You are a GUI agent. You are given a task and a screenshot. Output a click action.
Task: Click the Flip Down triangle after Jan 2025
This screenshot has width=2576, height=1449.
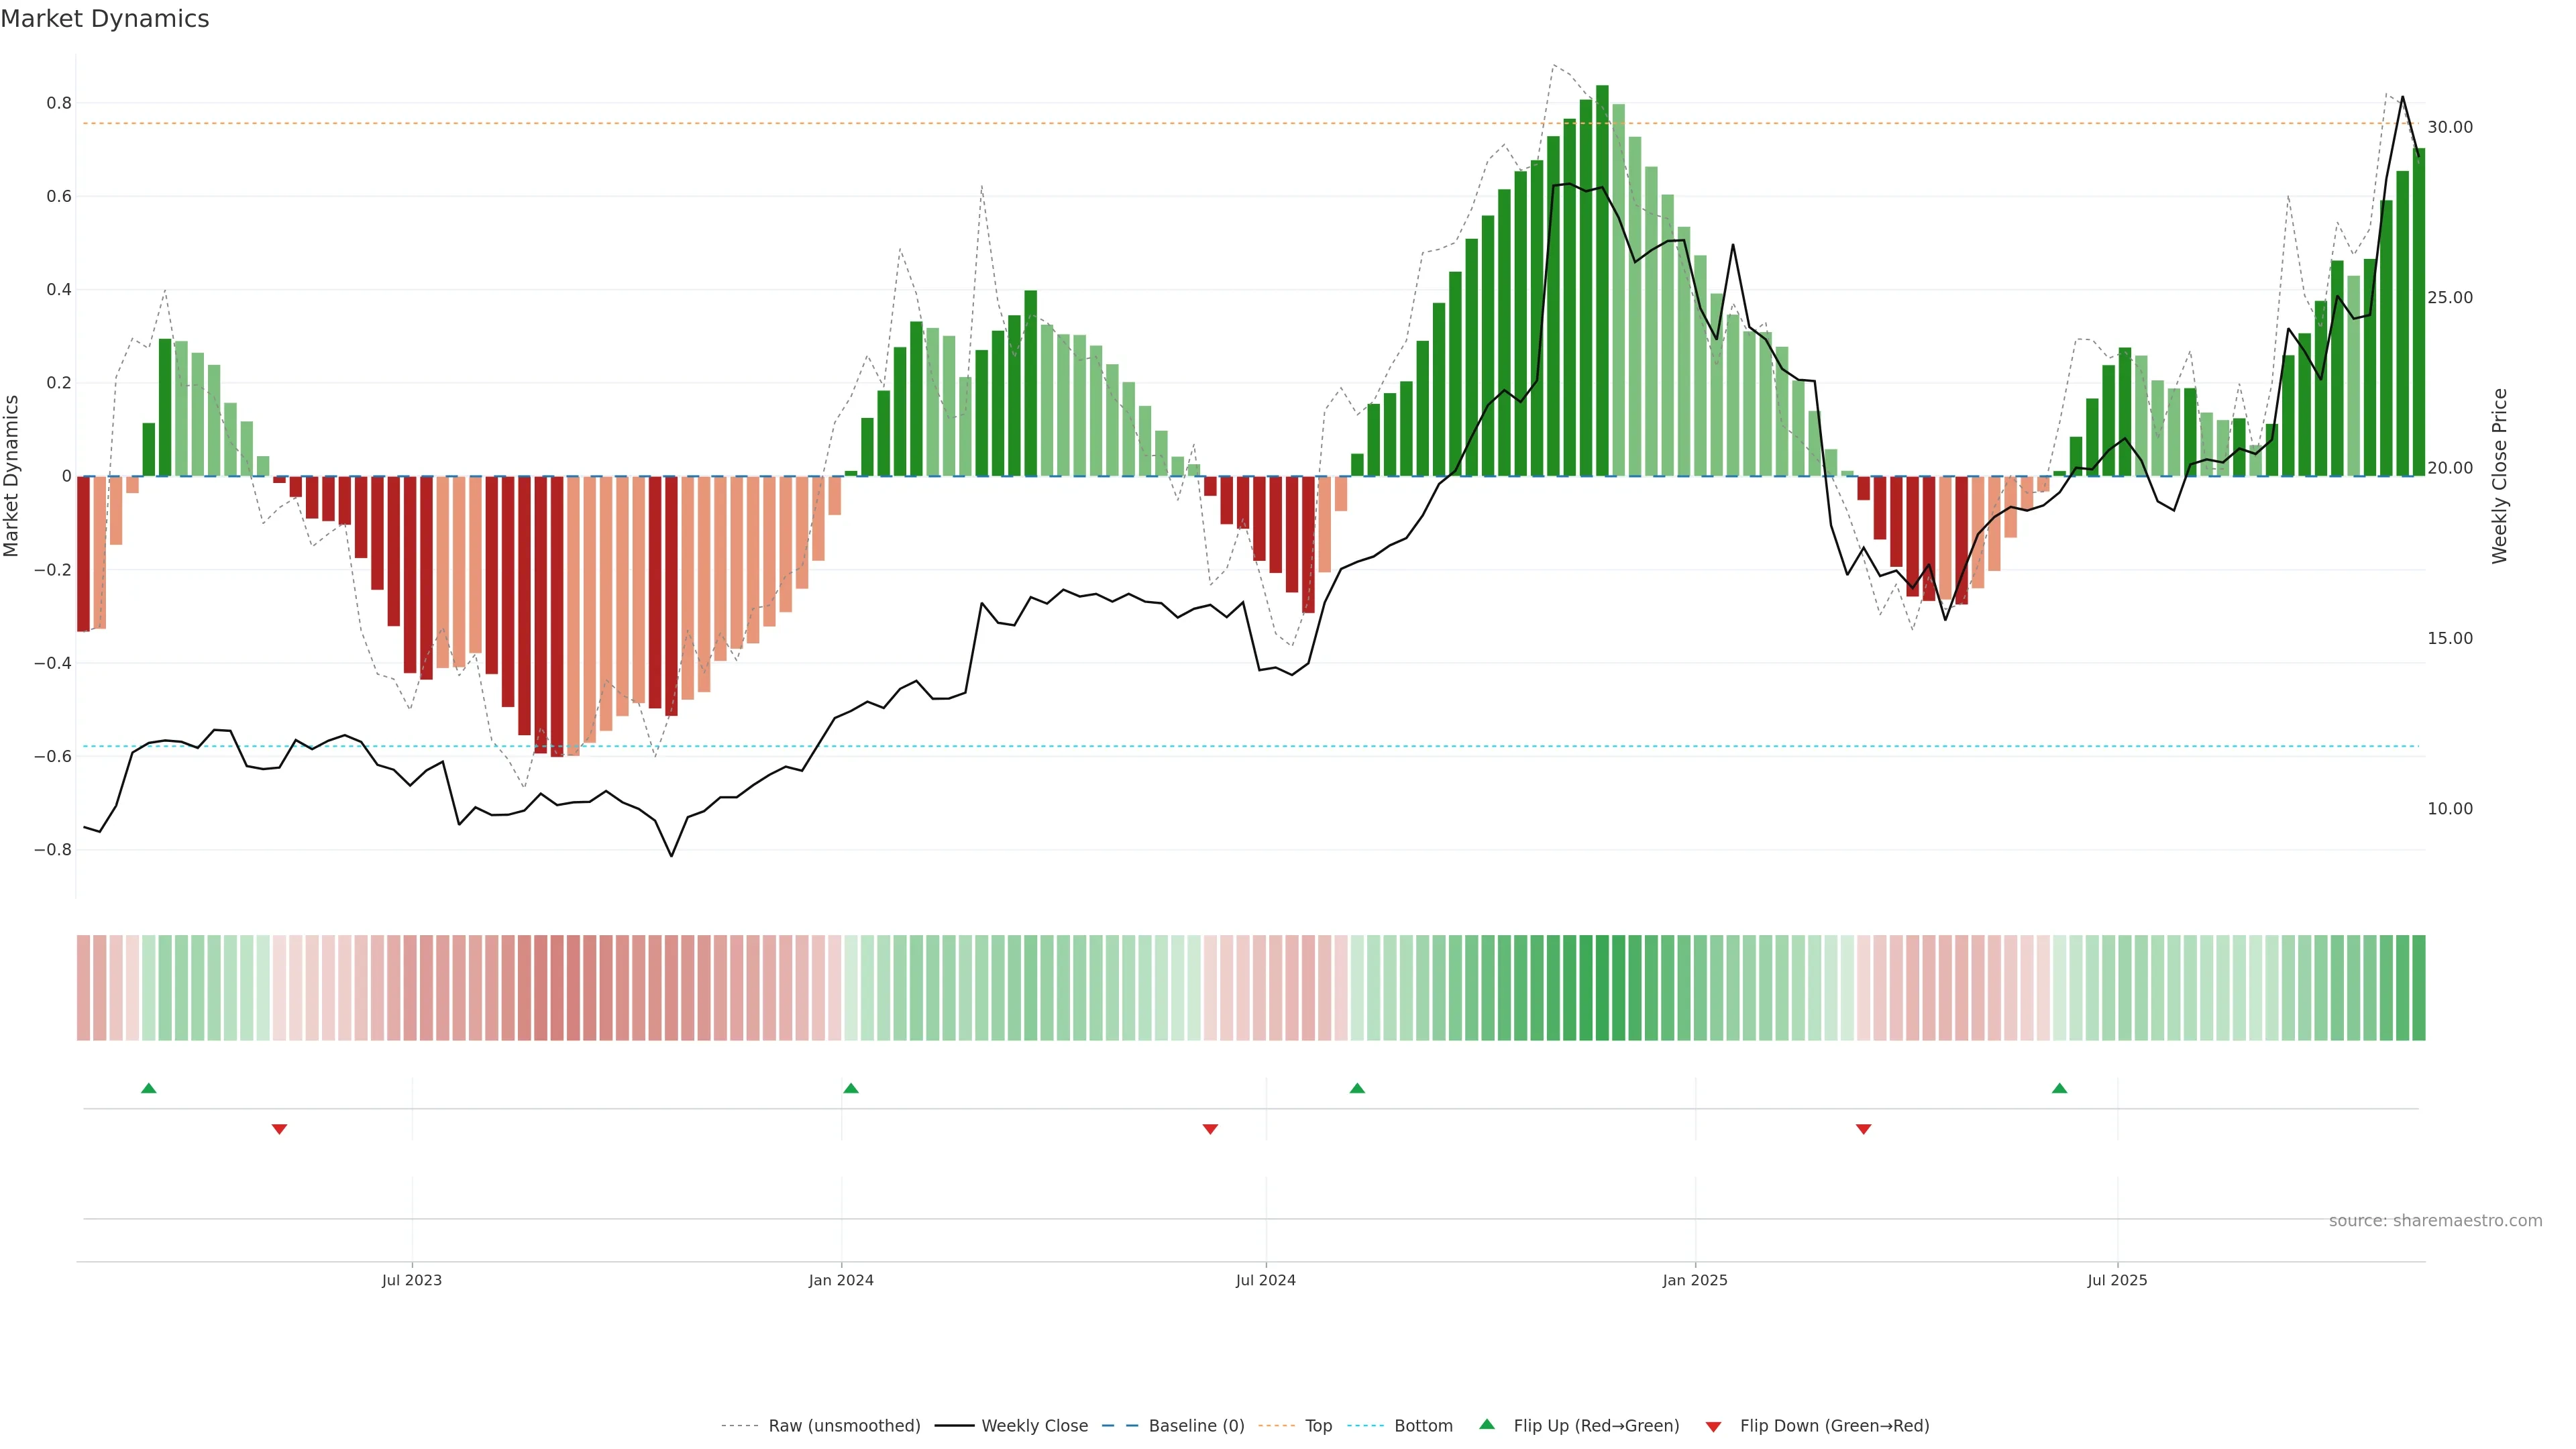1863,1129
